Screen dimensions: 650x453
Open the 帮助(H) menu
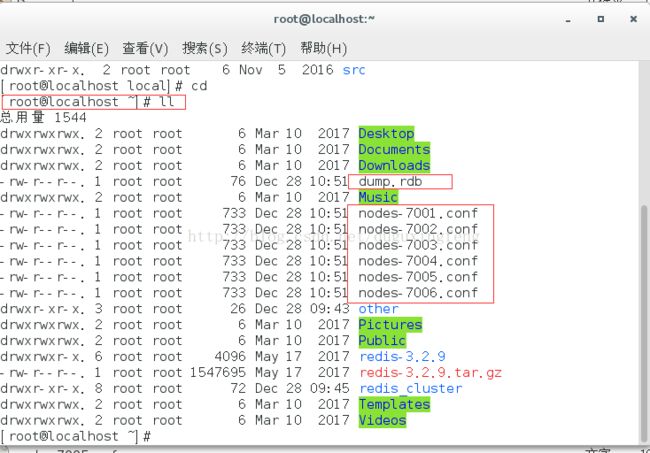click(323, 48)
